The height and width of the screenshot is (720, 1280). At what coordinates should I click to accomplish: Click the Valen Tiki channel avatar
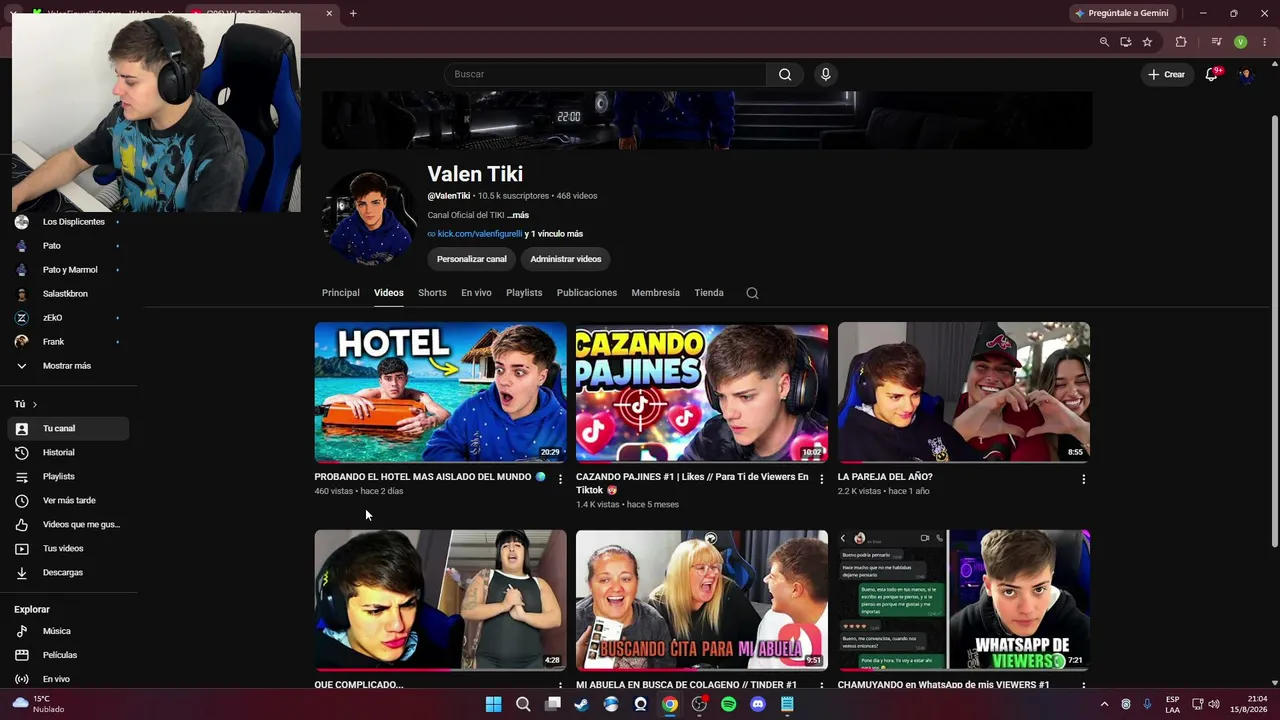pos(369,218)
